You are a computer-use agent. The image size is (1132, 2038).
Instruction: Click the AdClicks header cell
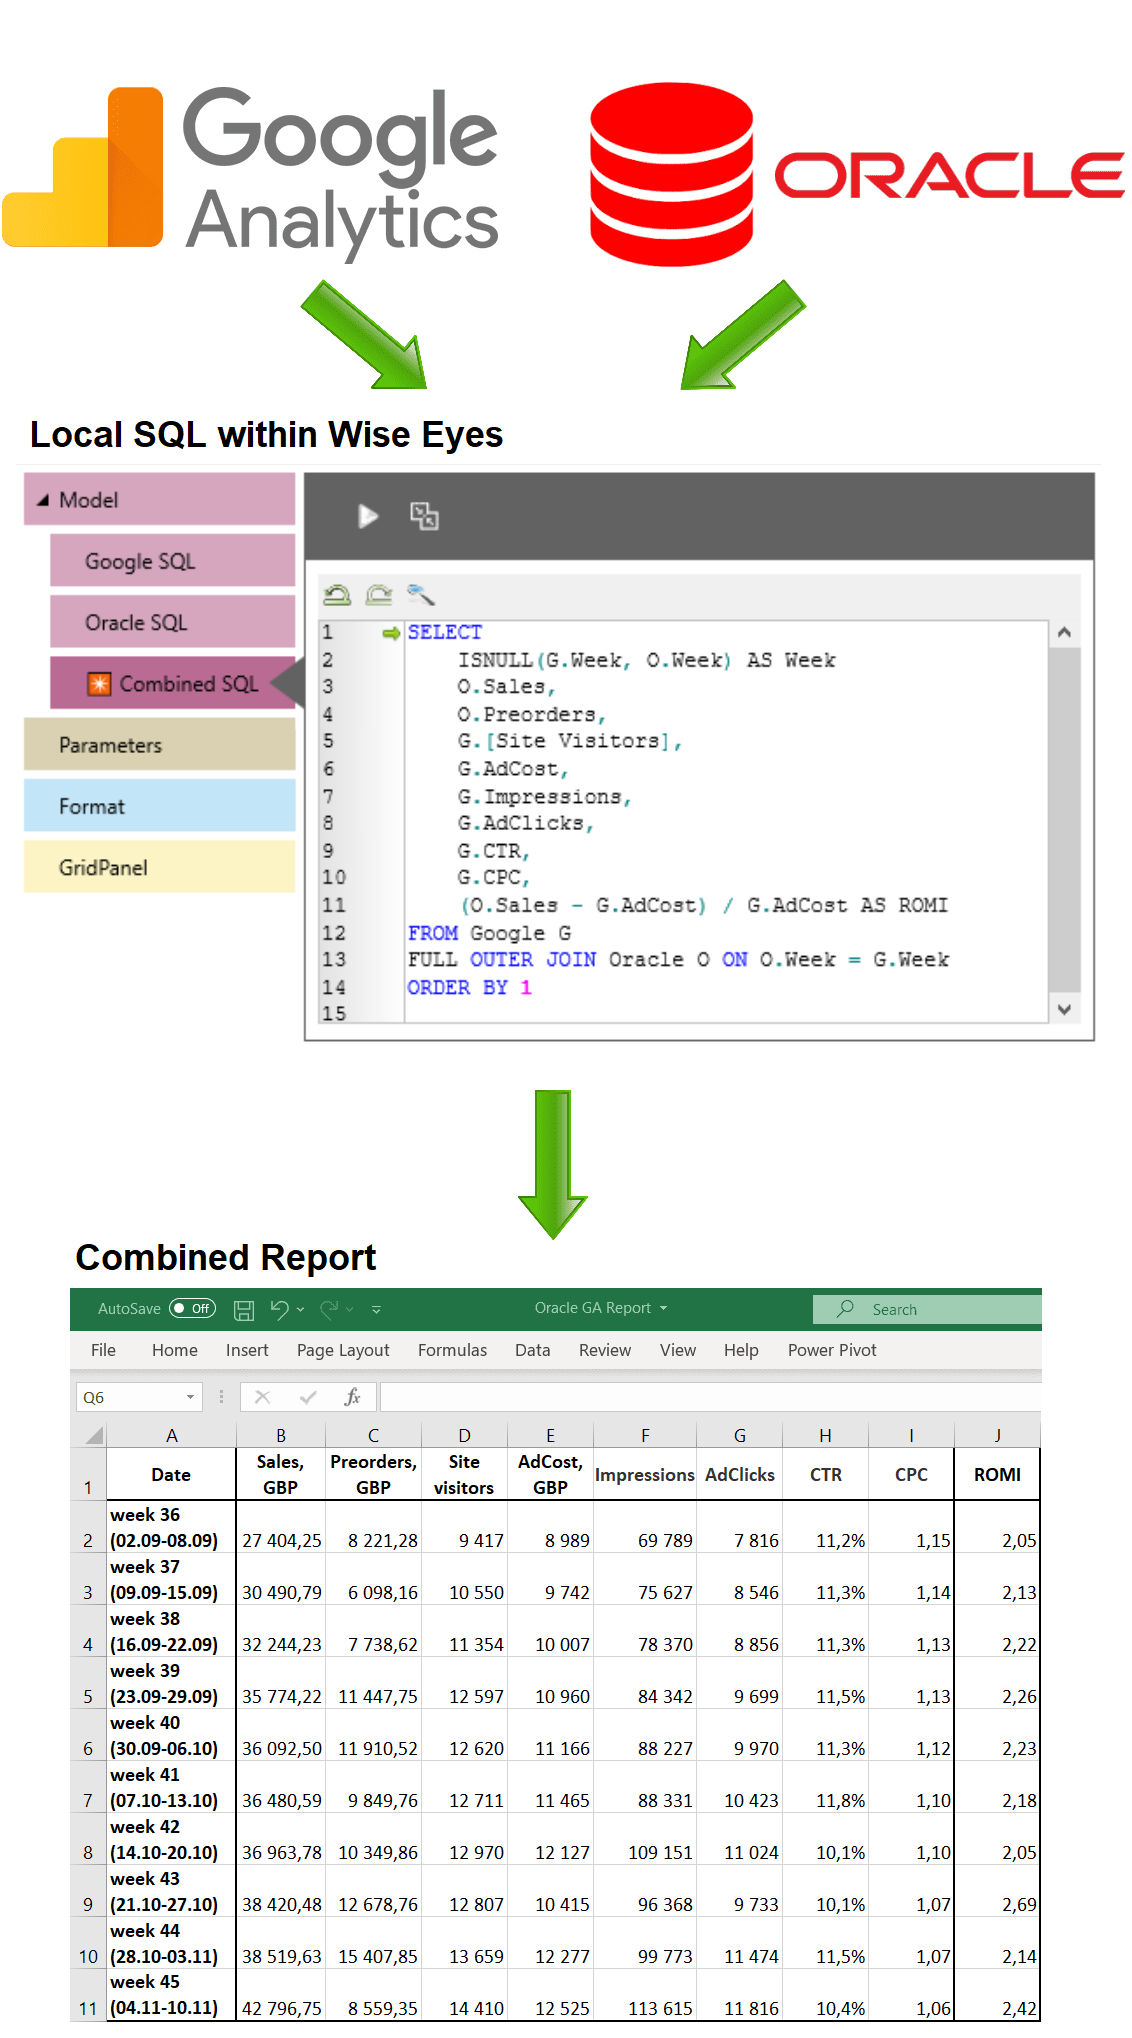[740, 1474]
